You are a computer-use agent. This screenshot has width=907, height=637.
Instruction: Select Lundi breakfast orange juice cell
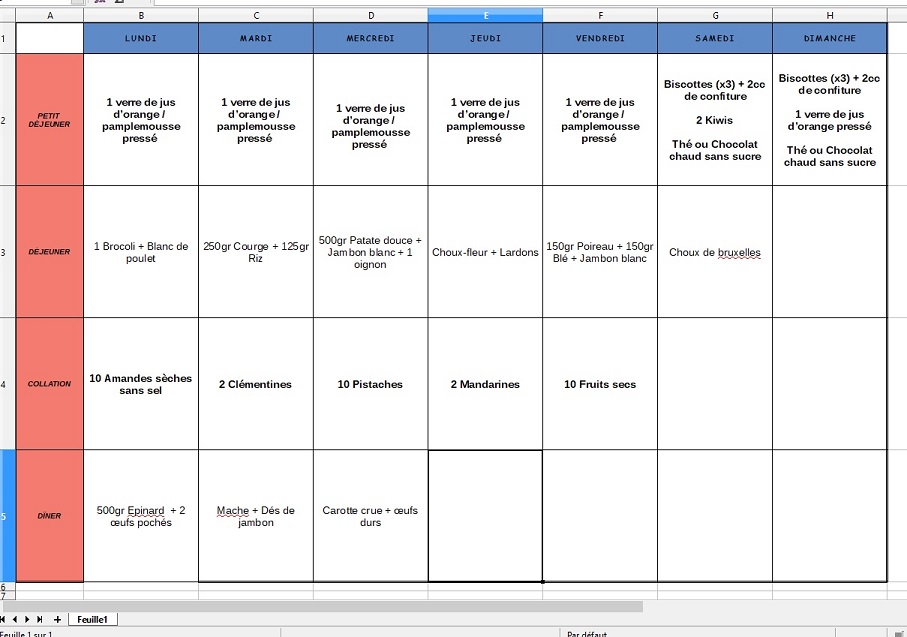pos(141,120)
